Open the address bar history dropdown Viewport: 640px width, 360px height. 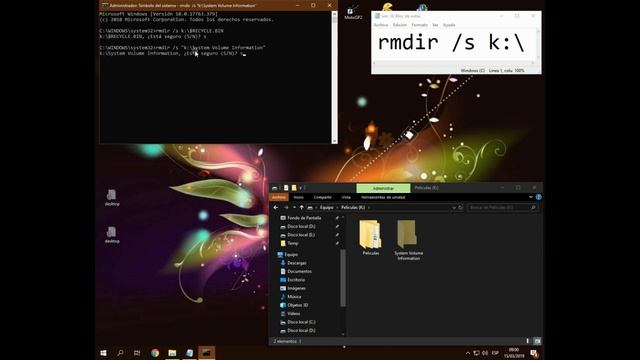(454, 207)
